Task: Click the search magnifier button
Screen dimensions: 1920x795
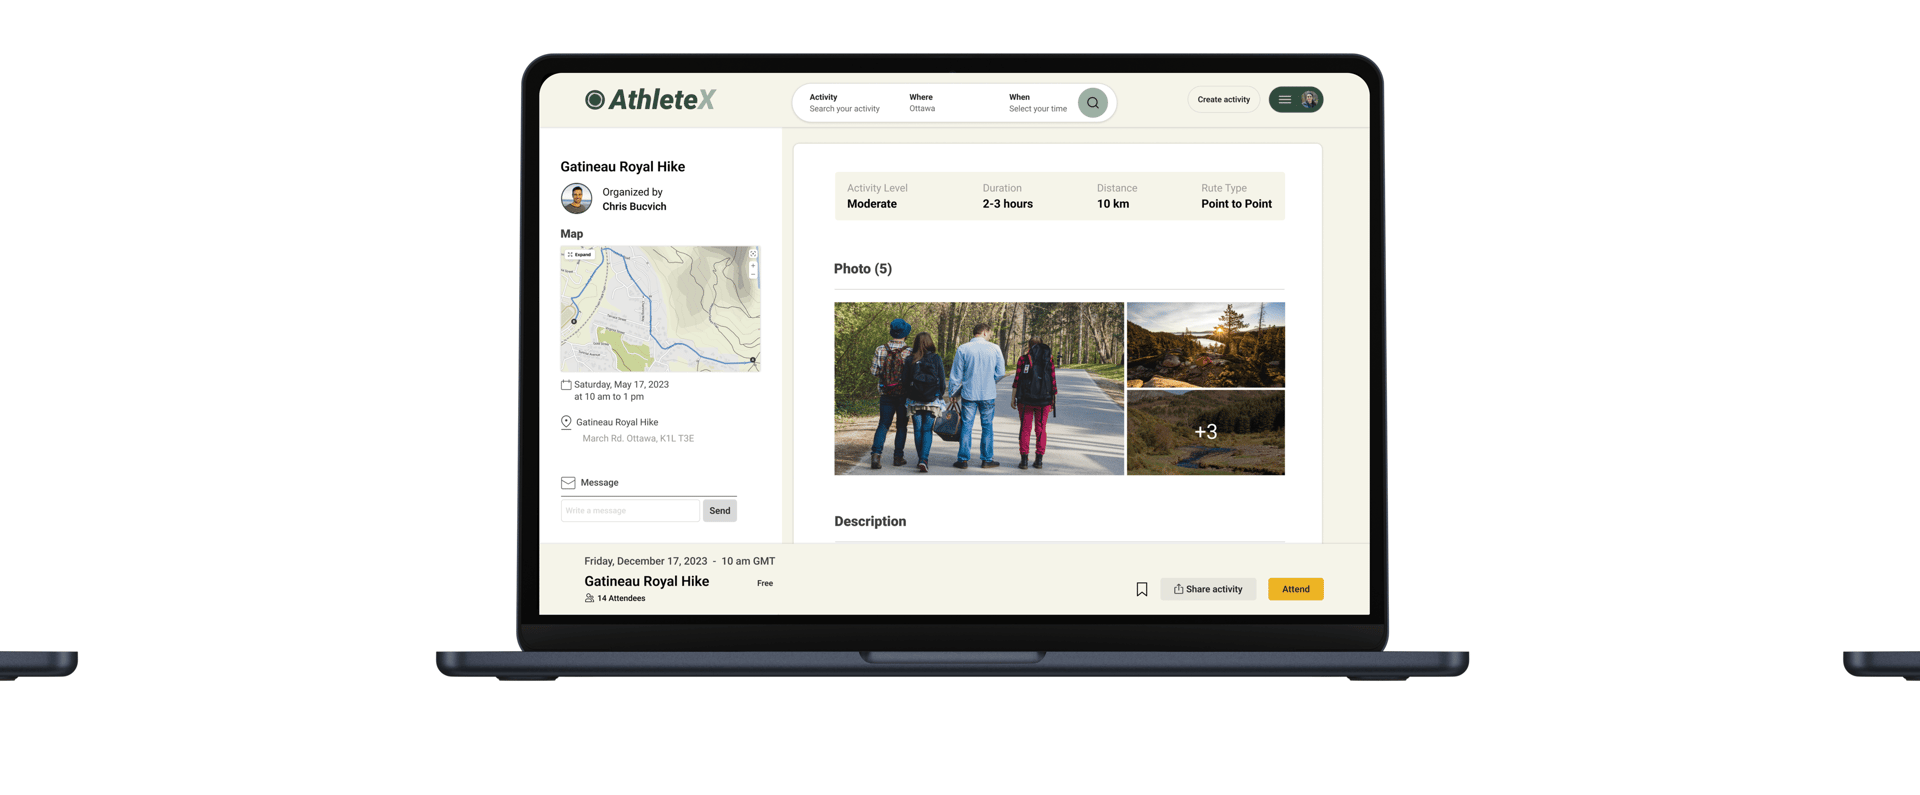Action: tap(1092, 102)
